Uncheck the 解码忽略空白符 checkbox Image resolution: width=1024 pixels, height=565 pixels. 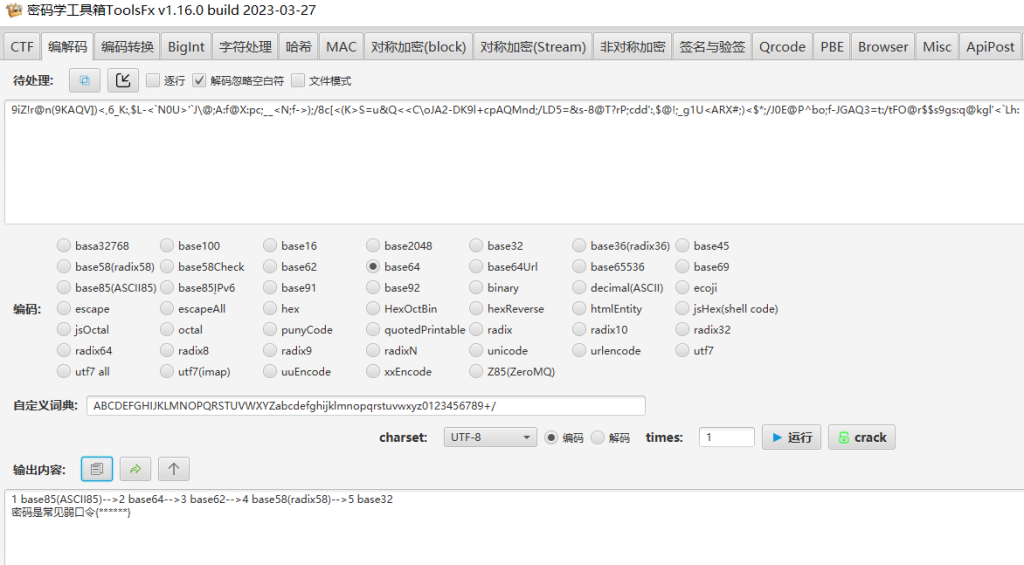click(200, 81)
